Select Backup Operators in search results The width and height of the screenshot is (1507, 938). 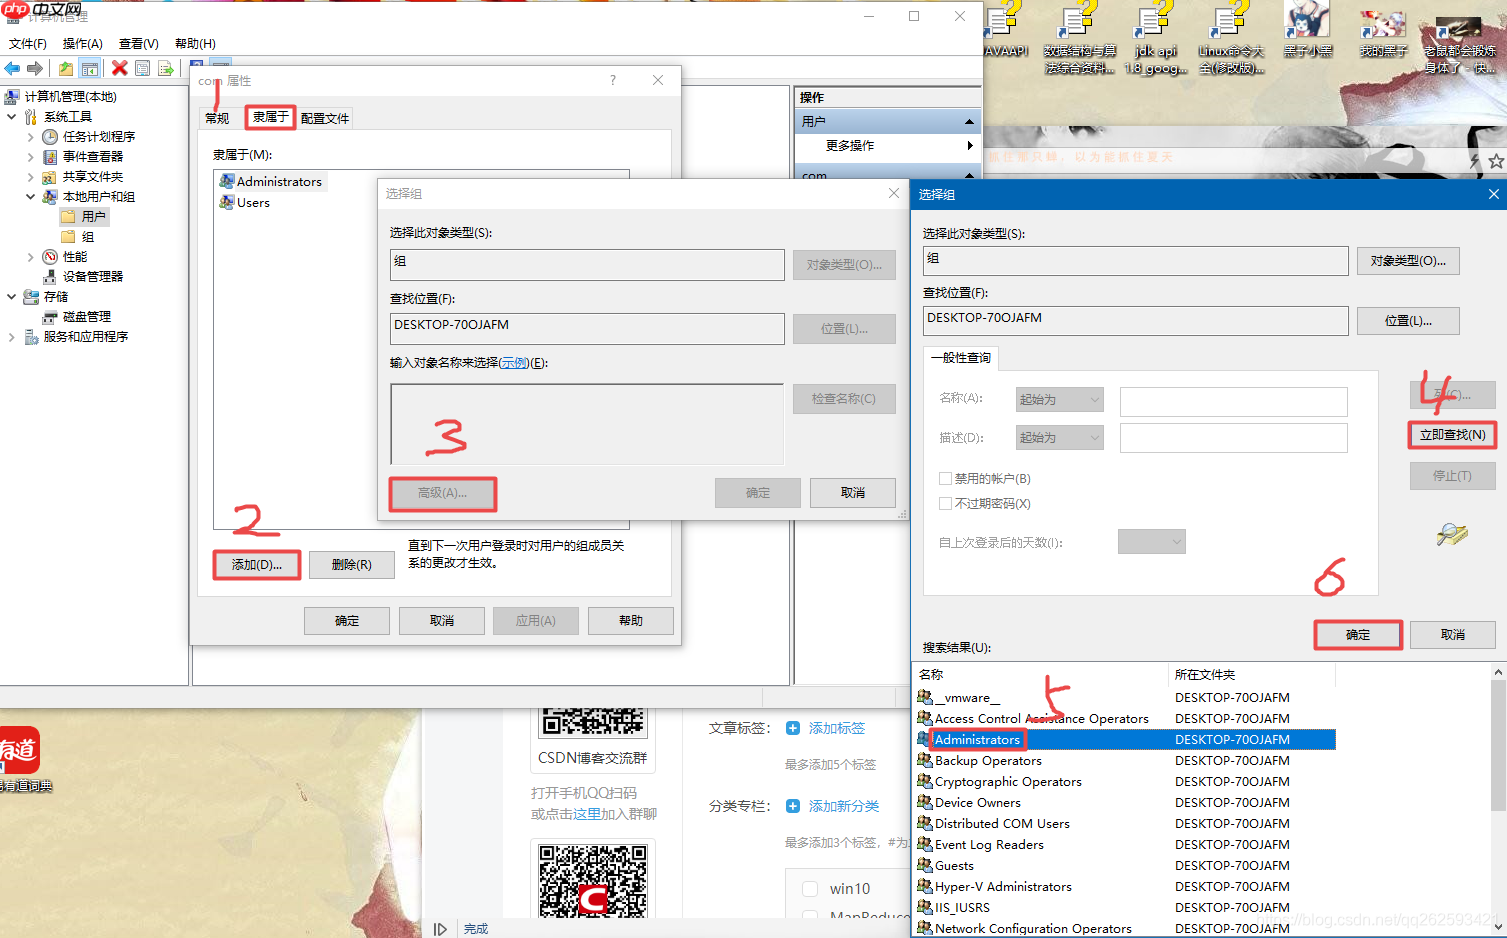tap(987, 761)
